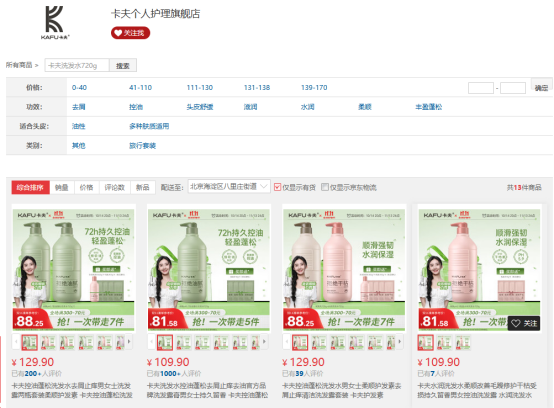Open the first product's main image
The image size is (554, 408).
pyautogui.click(x=73, y=268)
